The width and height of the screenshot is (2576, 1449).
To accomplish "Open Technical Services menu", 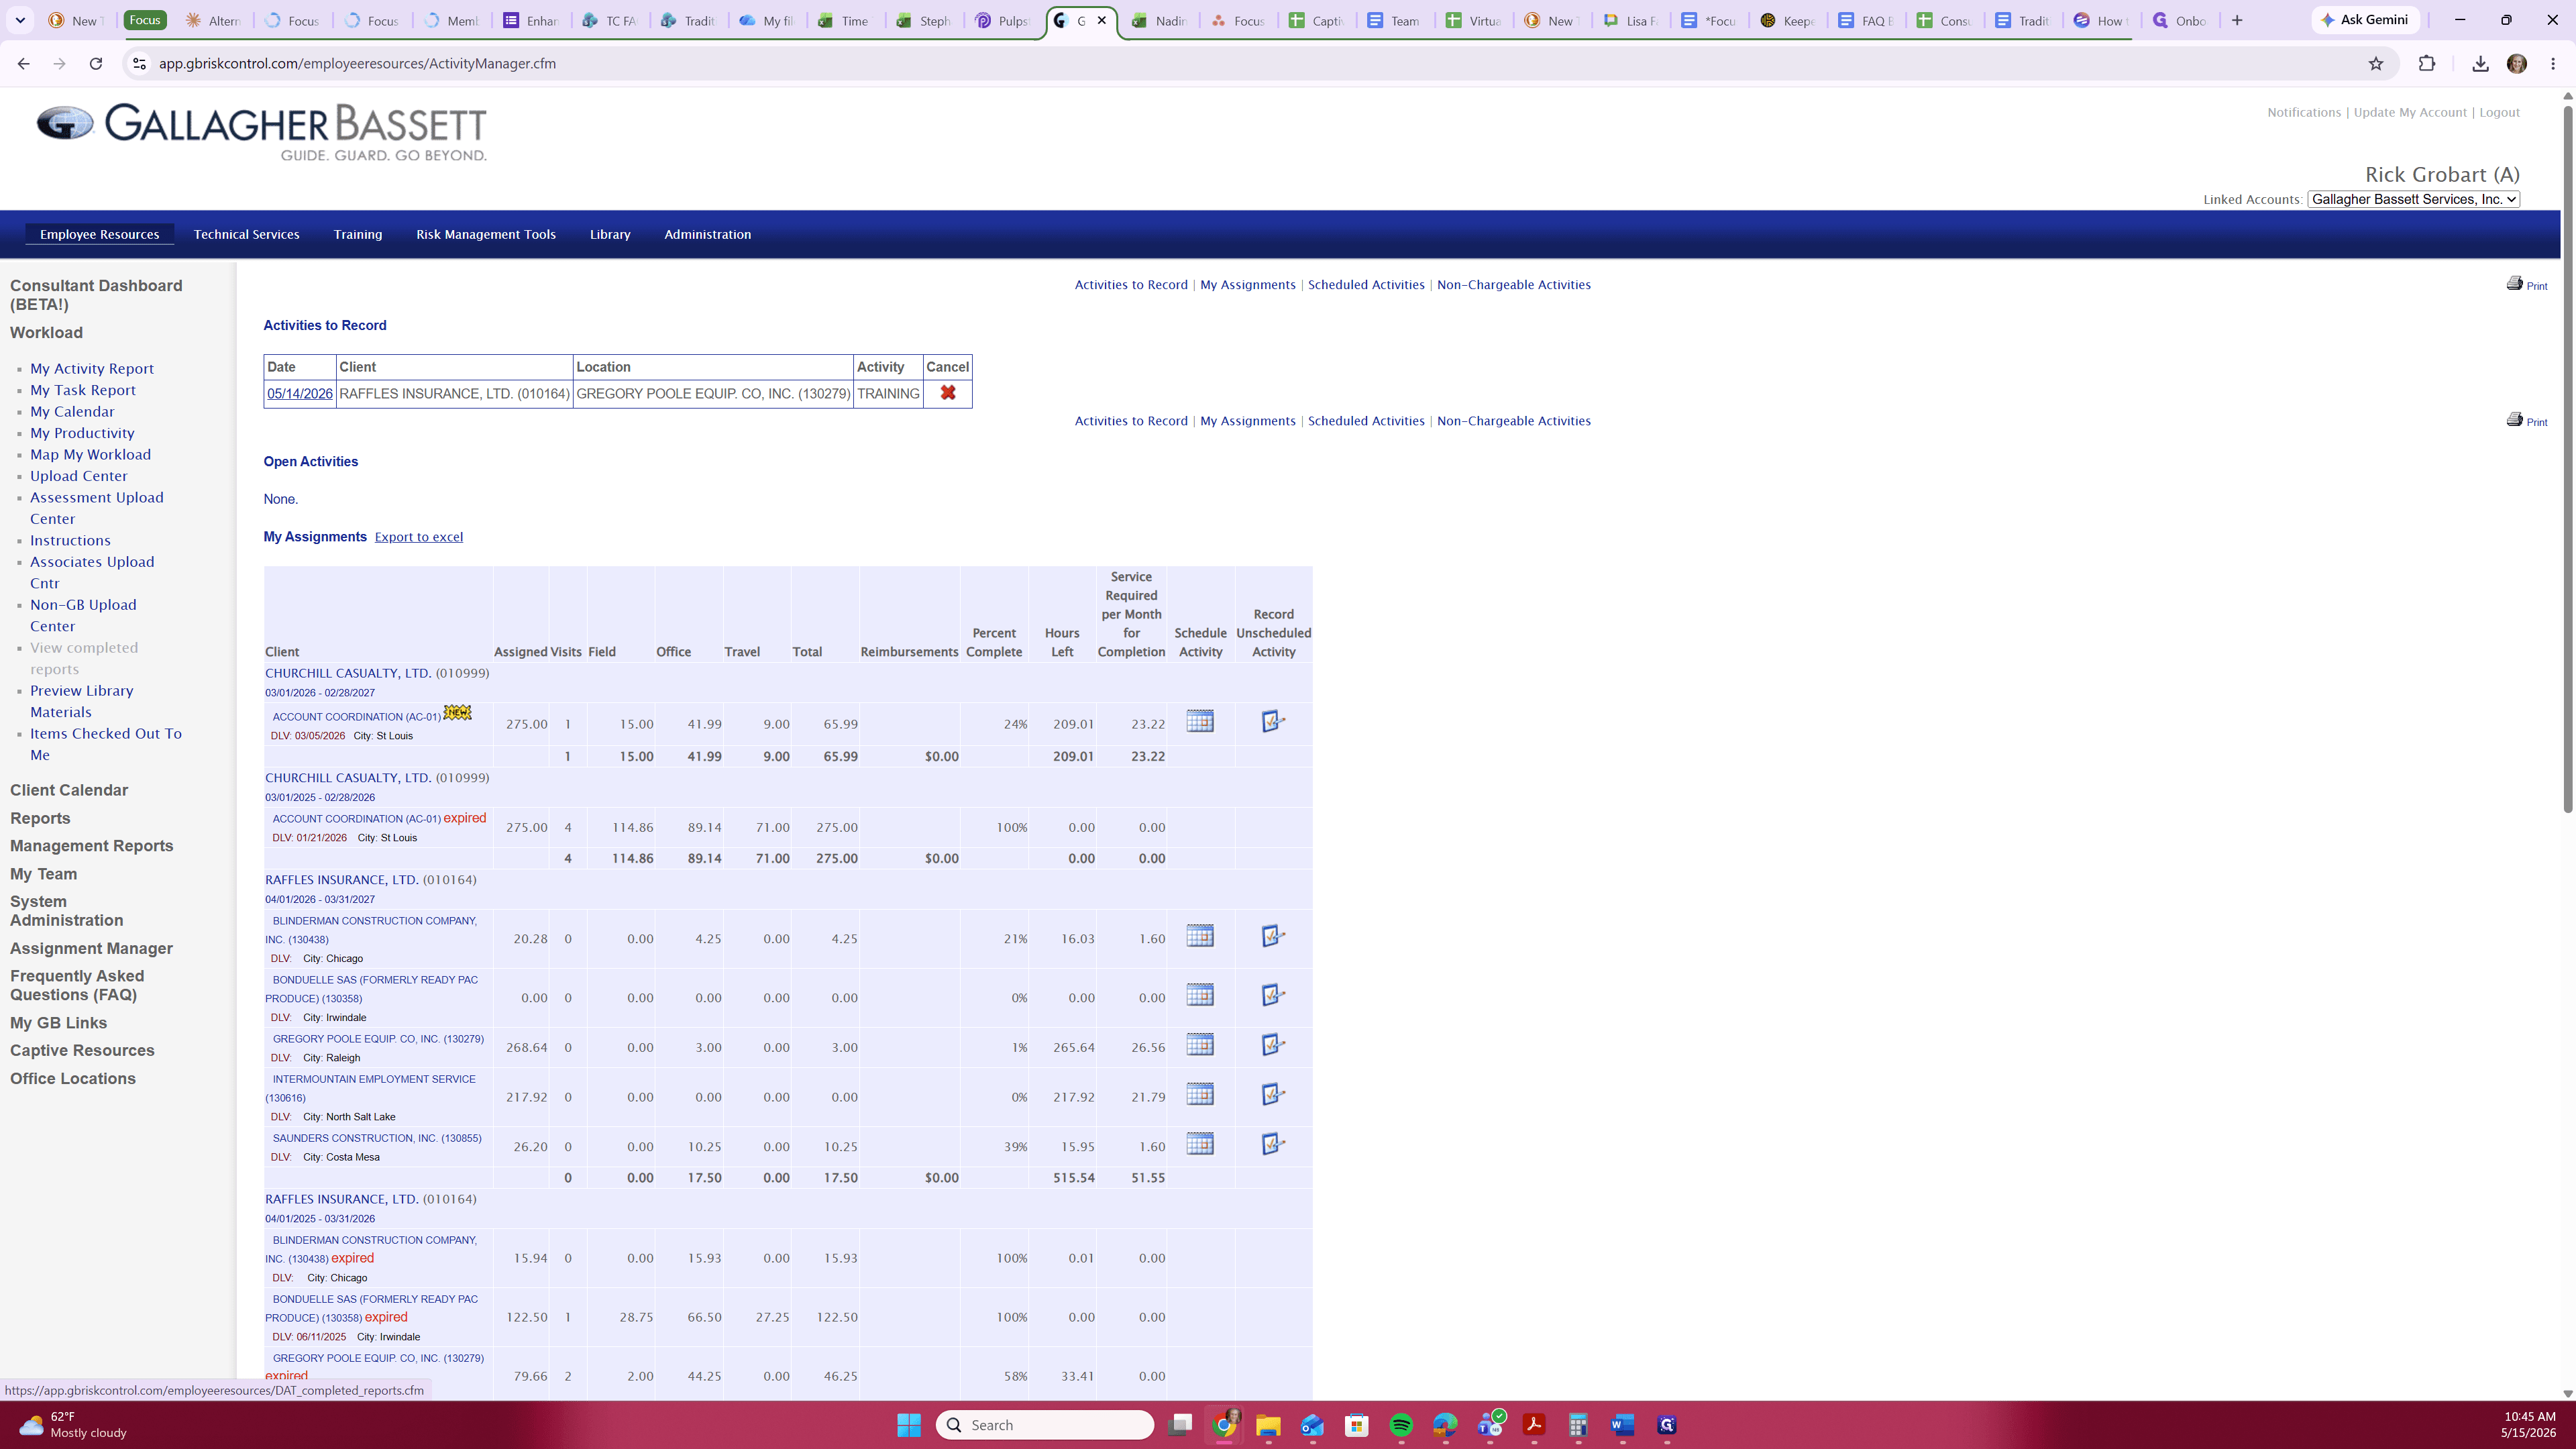I will tap(246, 234).
